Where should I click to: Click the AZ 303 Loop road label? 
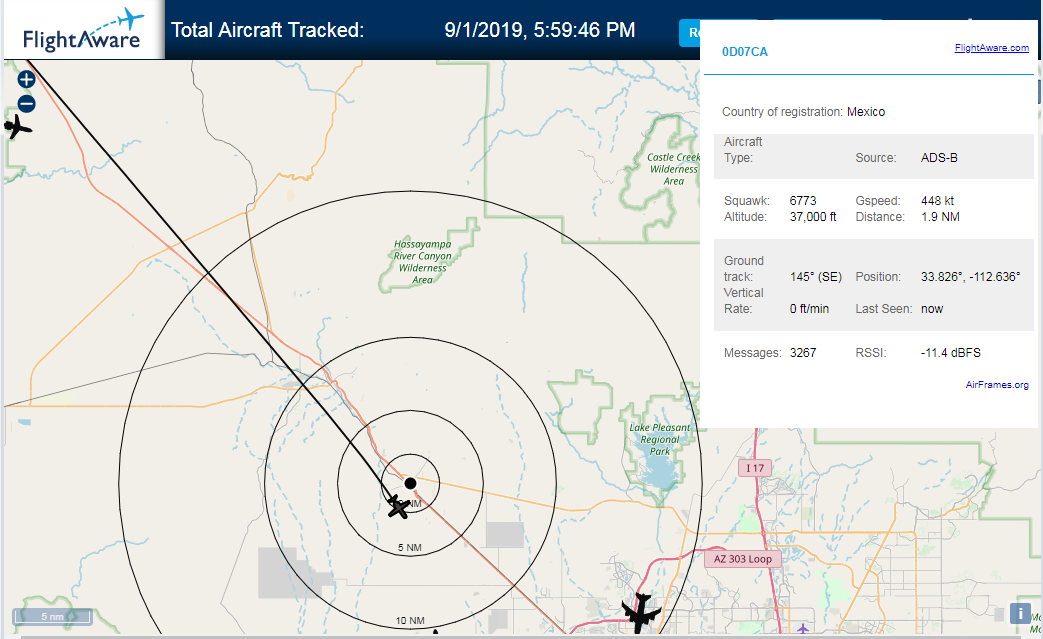[742, 559]
